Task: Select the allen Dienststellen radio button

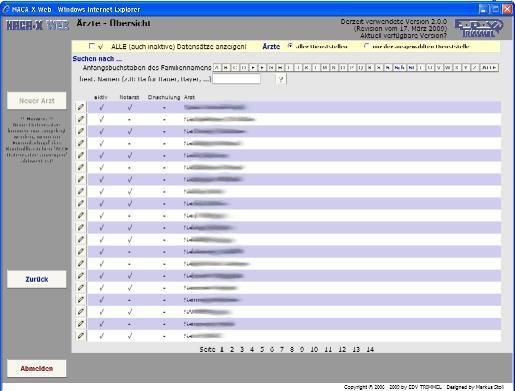Action: coord(290,46)
